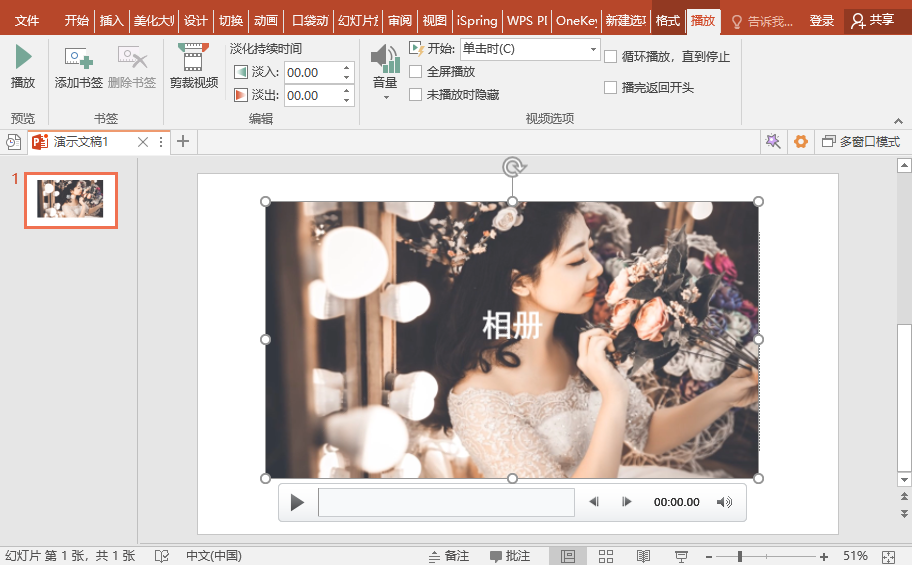
Task: Click the vertical scrollbar down arrow
Action: coord(904,480)
